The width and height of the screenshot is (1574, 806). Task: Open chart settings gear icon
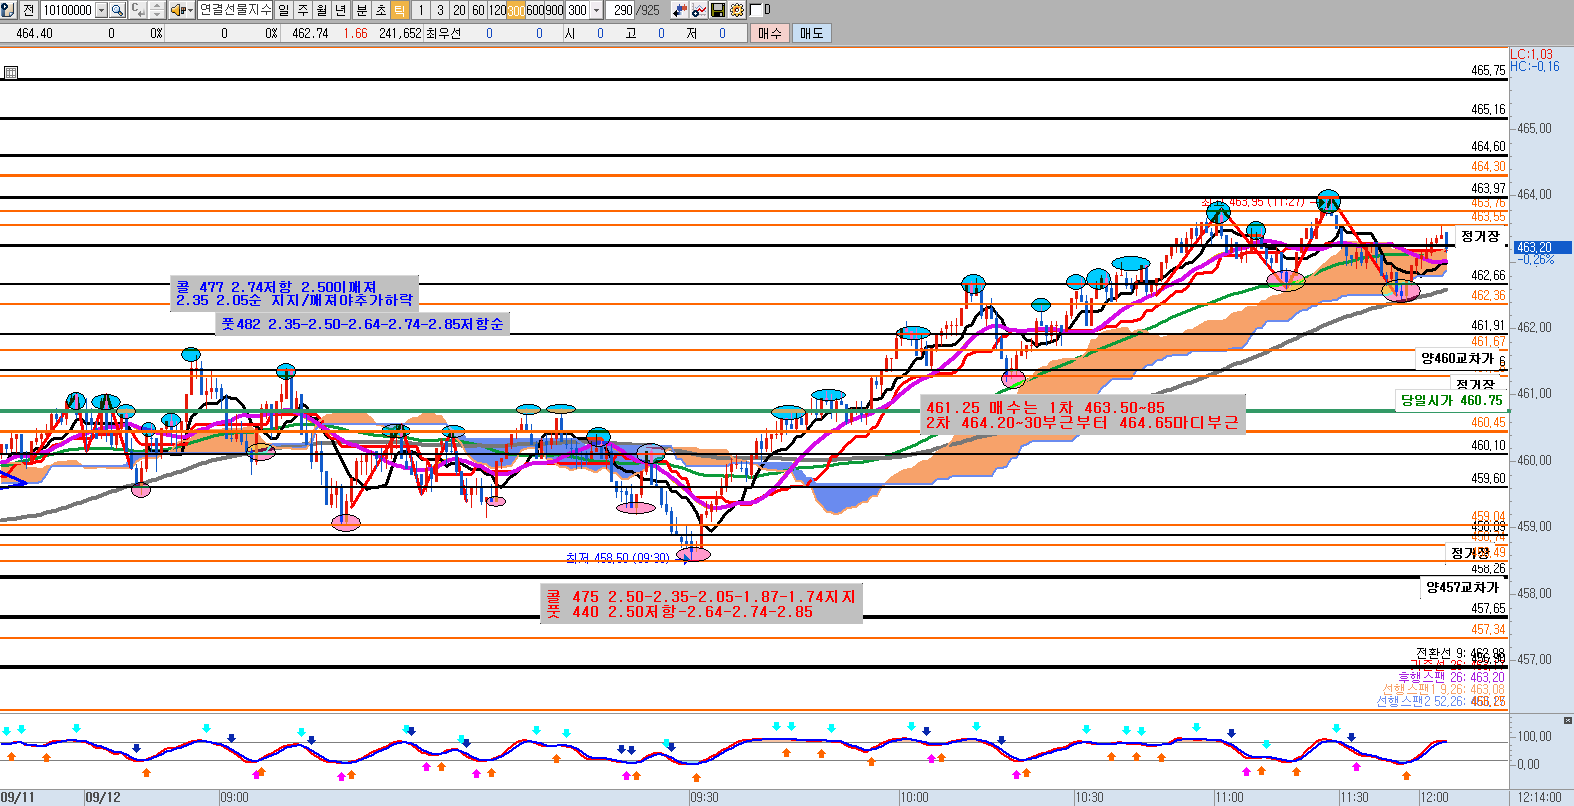[x=737, y=10]
